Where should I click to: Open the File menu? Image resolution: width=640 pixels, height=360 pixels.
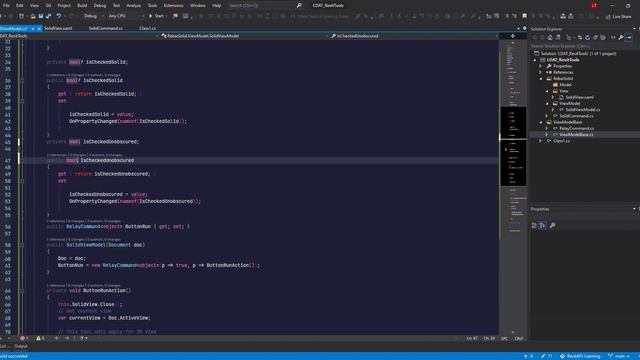coord(6,6)
